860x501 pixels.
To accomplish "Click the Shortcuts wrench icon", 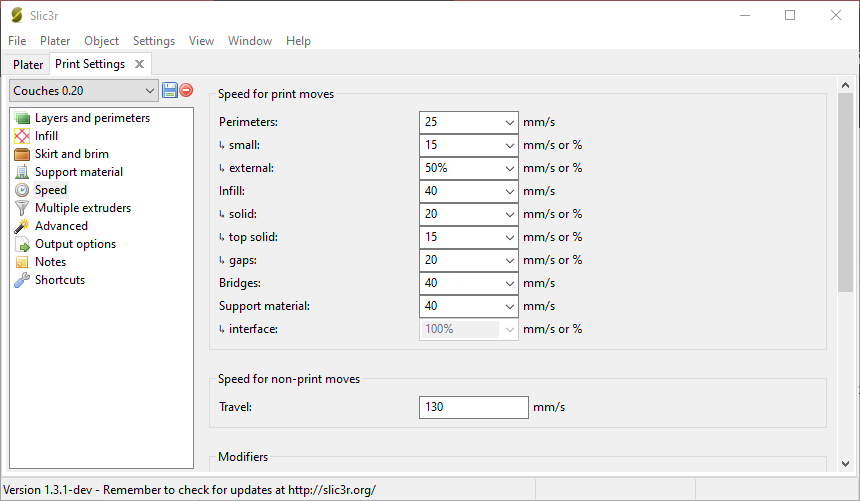I will click(22, 280).
